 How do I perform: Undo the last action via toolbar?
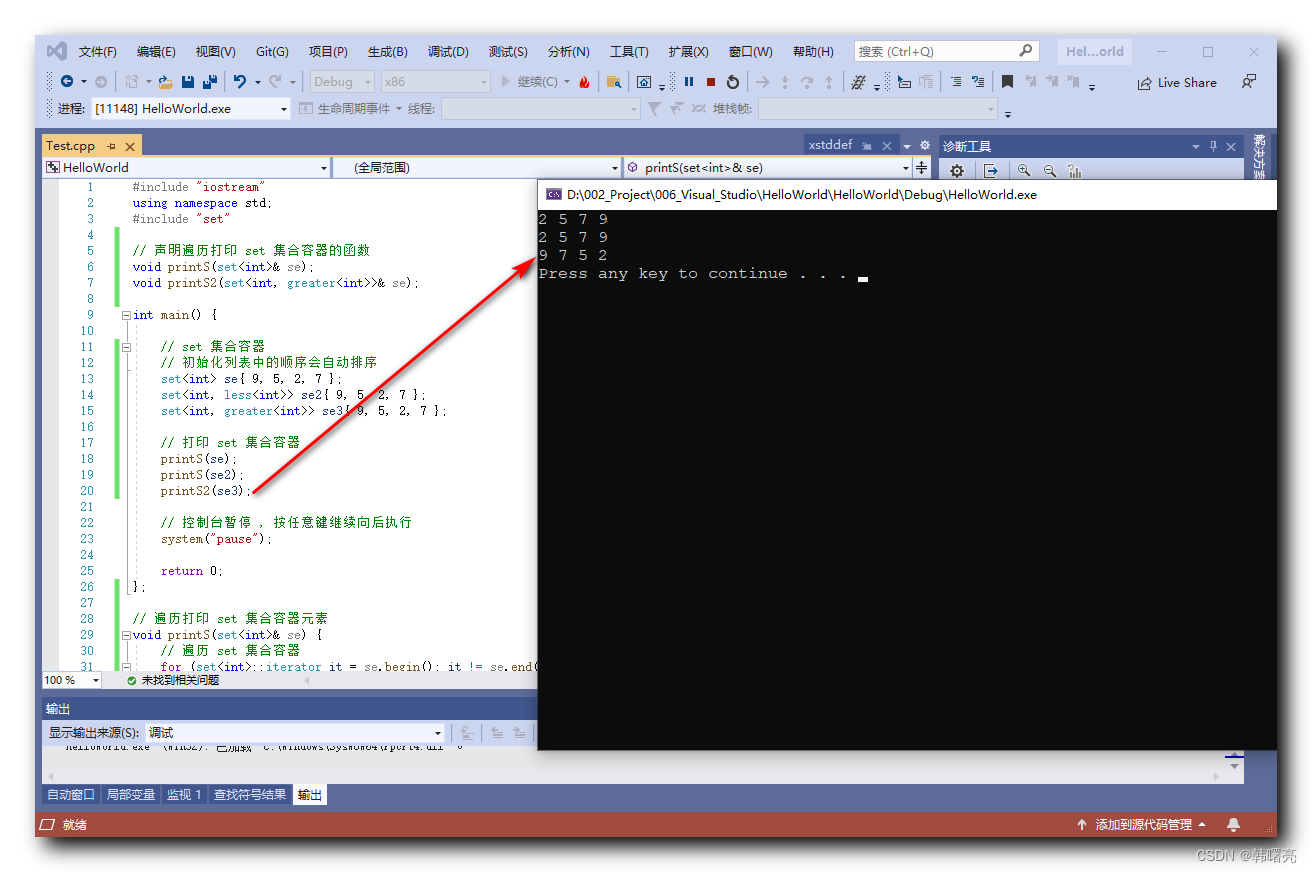240,82
